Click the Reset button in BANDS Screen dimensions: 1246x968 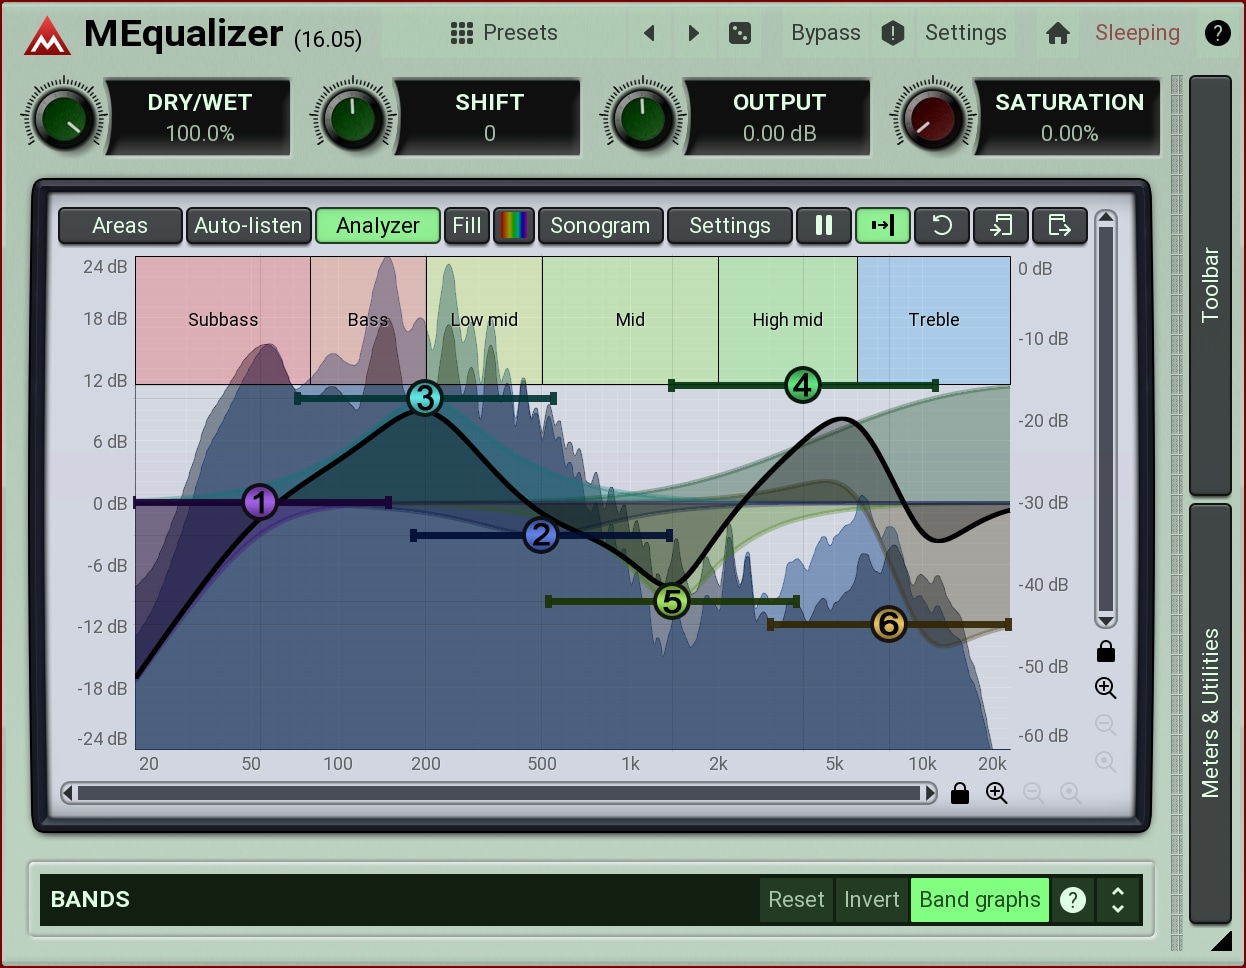click(796, 900)
